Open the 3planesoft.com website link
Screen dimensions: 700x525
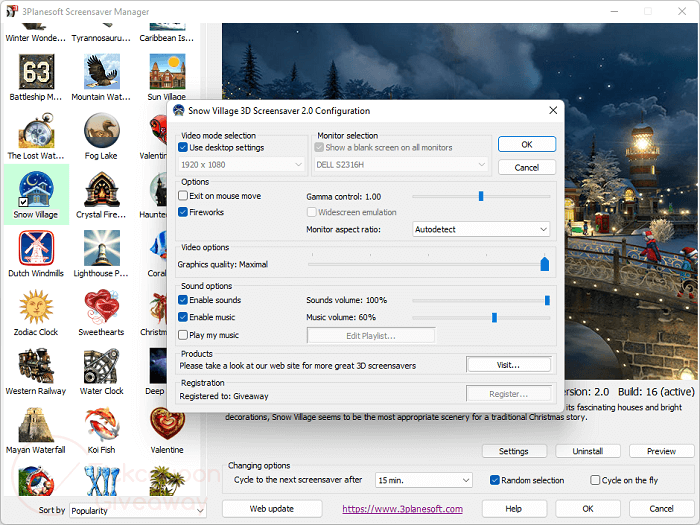coord(403,508)
